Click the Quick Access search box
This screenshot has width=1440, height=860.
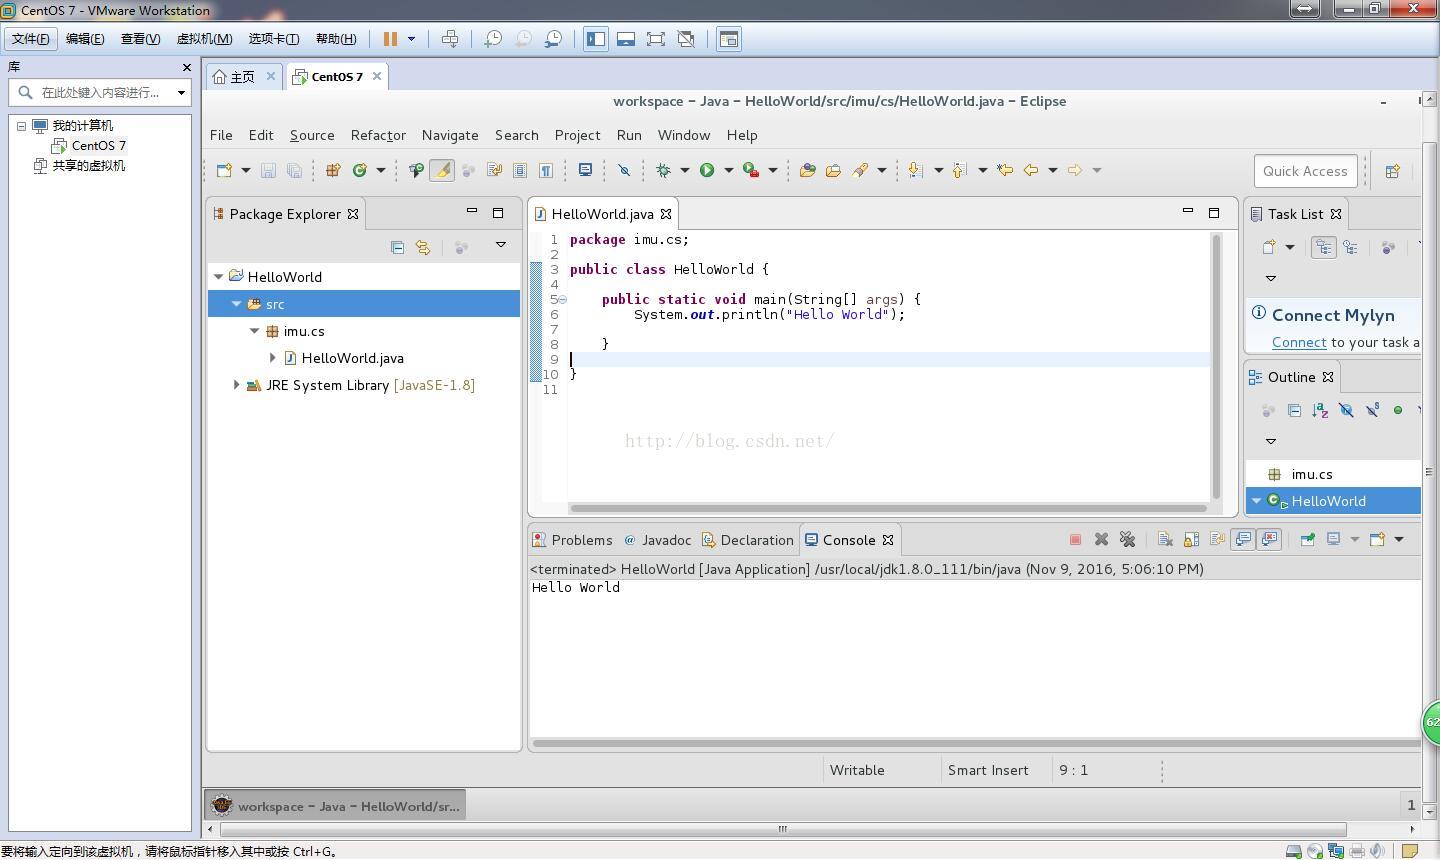tap(1304, 171)
